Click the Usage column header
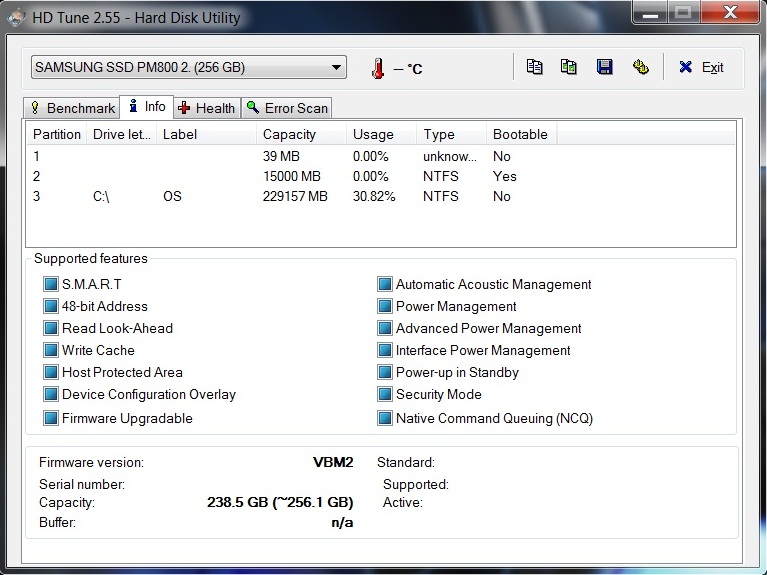Screen dimensions: 767x575 [382, 134]
